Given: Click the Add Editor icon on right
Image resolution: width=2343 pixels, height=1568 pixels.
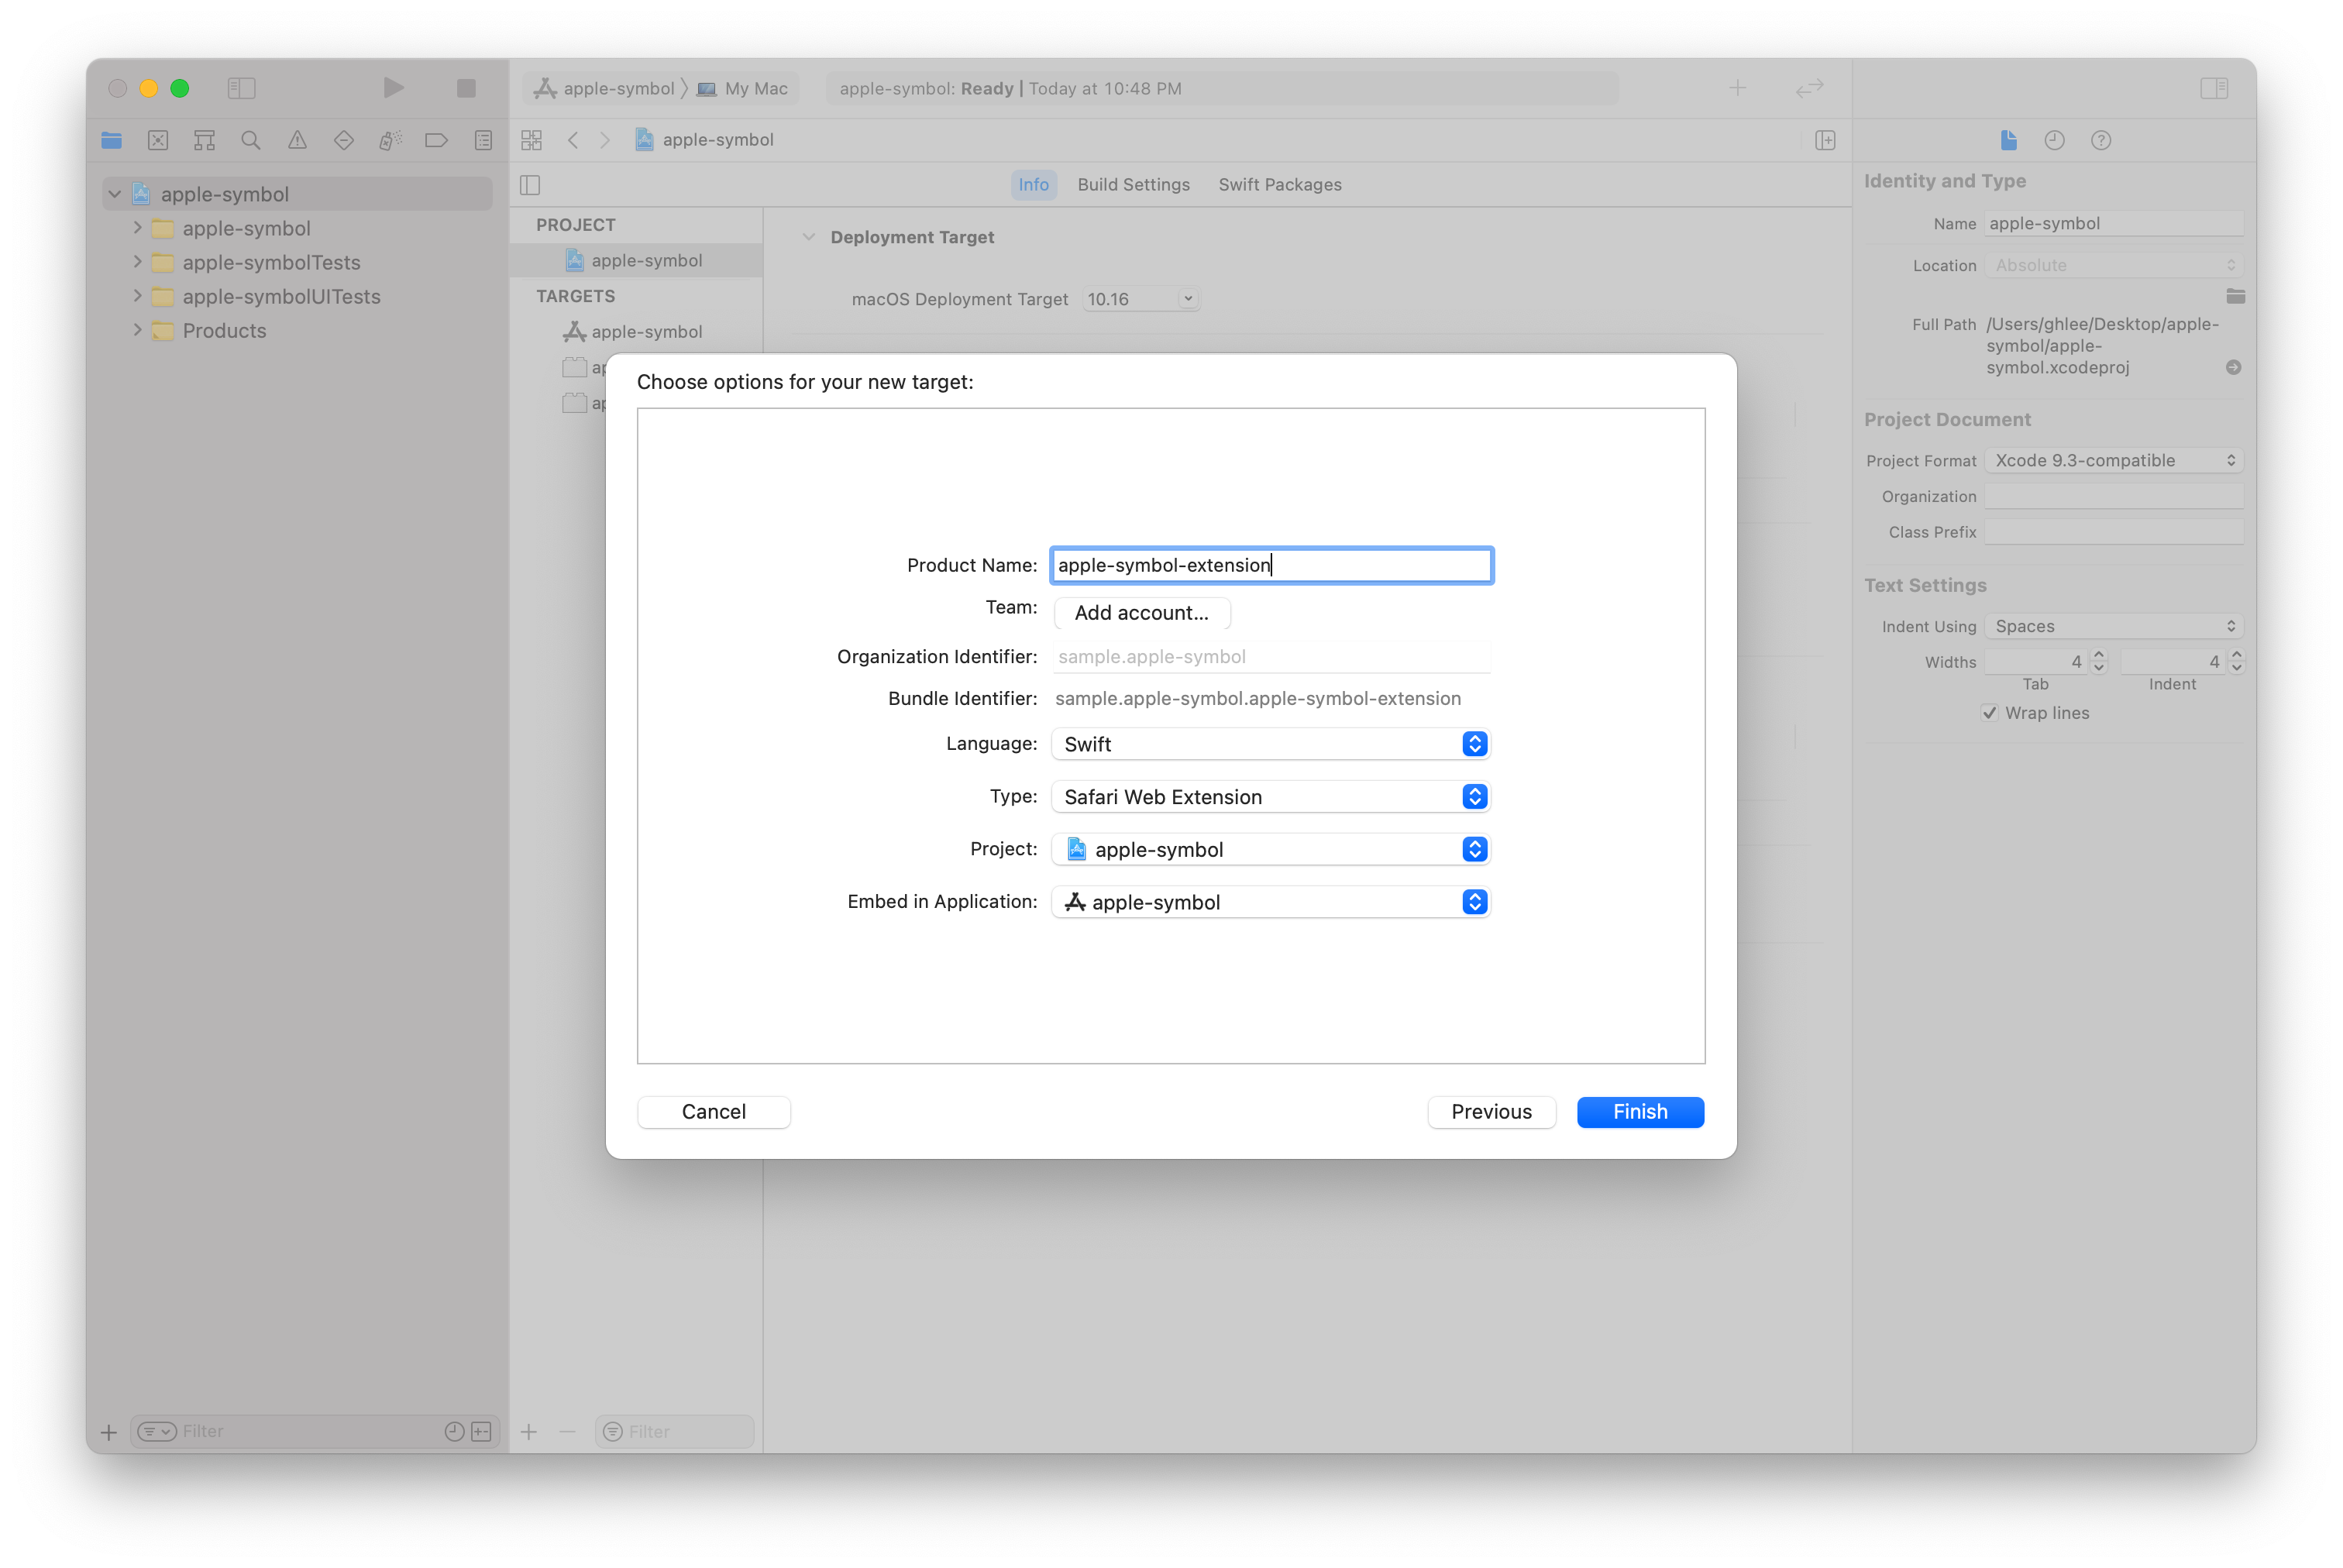Looking at the screenshot, I should tap(1825, 140).
